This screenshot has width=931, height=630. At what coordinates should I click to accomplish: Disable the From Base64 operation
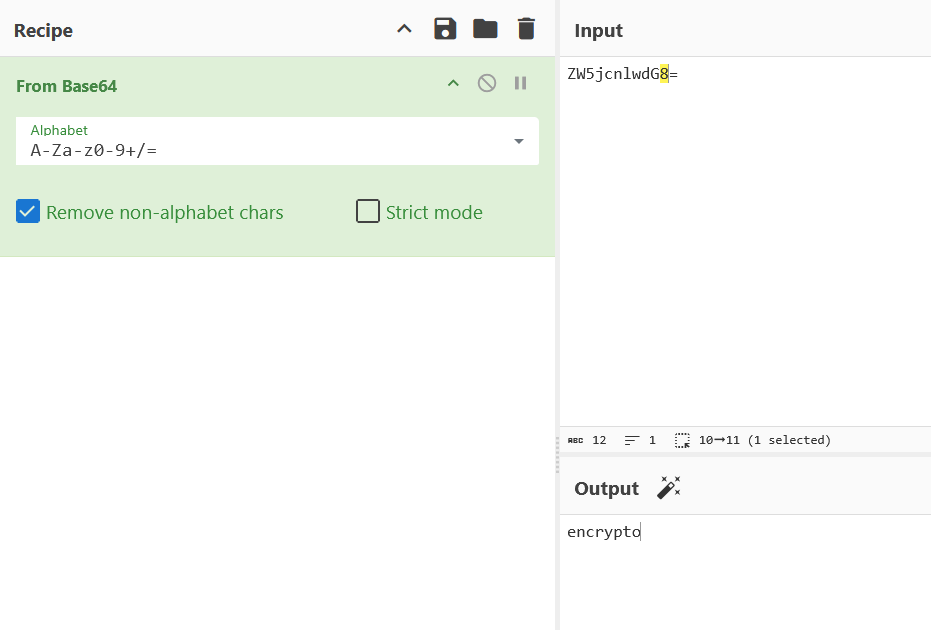click(487, 83)
